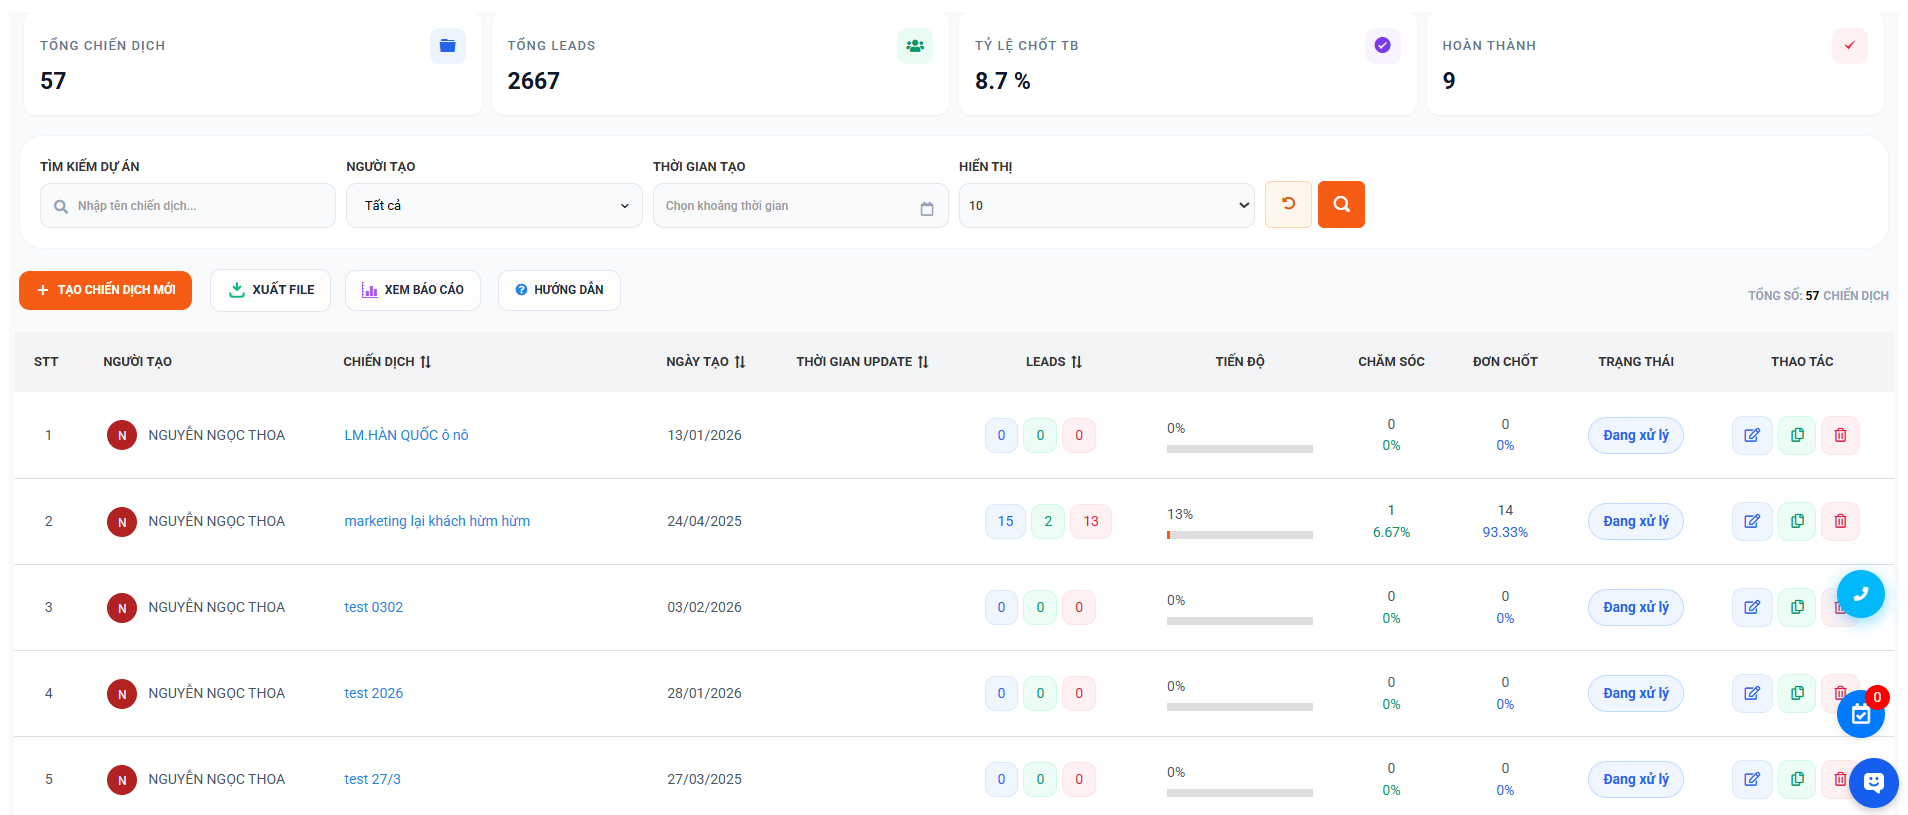1908x815 pixels.
Task: Click the Xuất file button
Action: 270,290
